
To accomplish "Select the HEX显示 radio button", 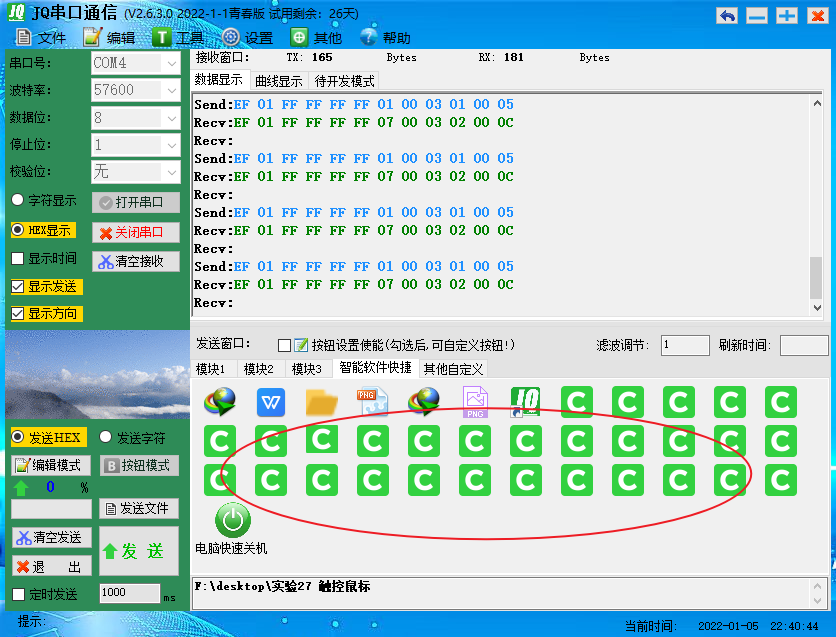I will 18,230.
